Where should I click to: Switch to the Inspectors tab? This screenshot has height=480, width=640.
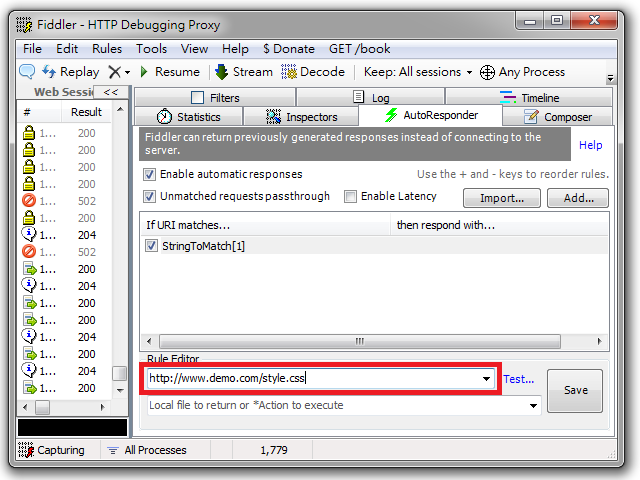tap(301, 117)
